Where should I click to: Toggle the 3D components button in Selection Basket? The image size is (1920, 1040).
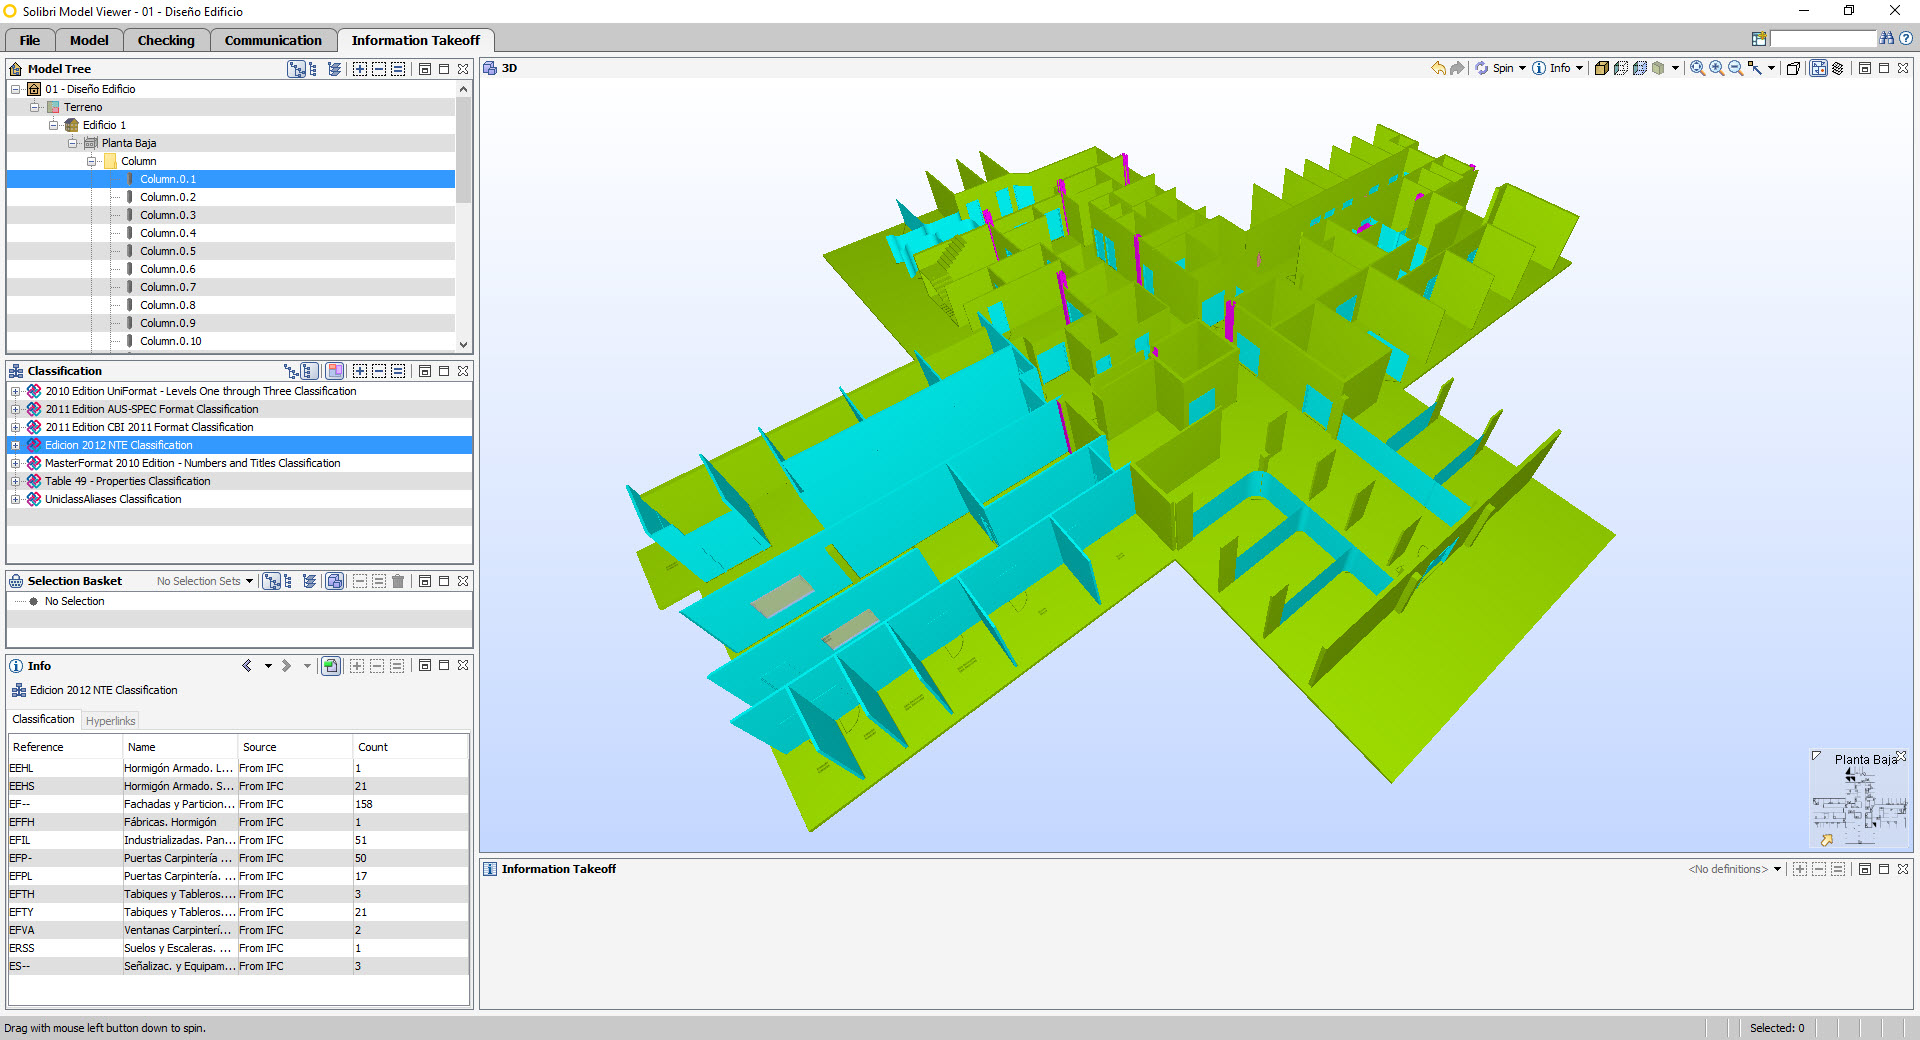click(335, 581)
